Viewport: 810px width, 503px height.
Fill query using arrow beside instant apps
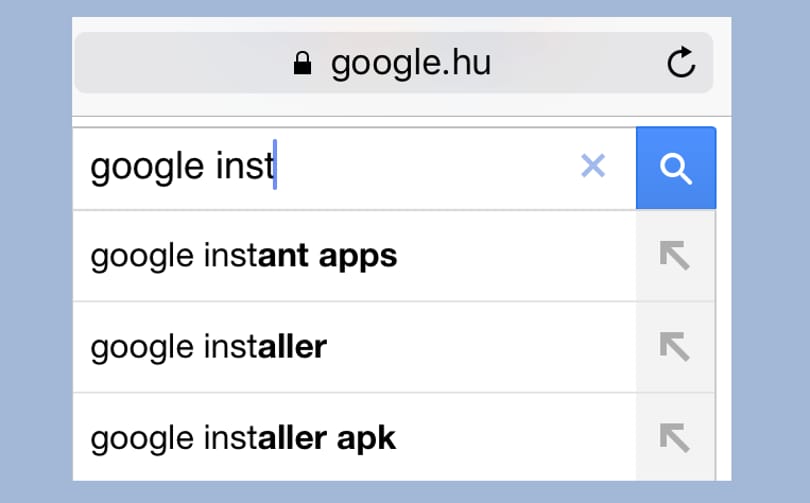675,256
